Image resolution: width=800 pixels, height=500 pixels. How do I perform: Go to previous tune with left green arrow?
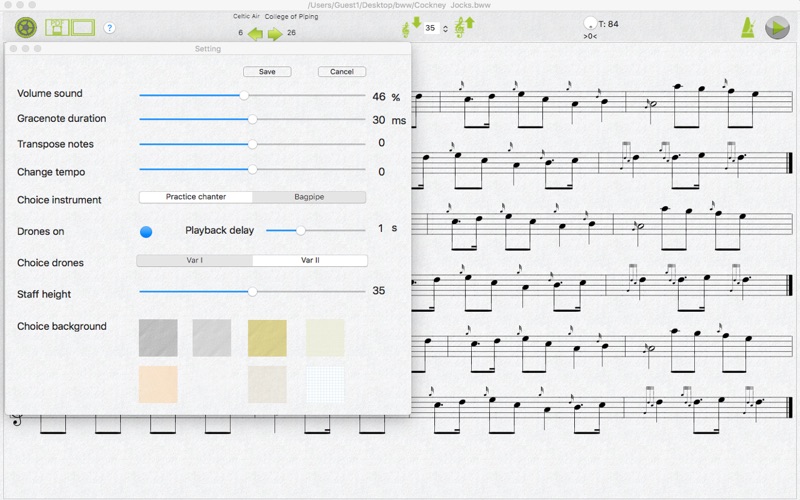point(255,34)
